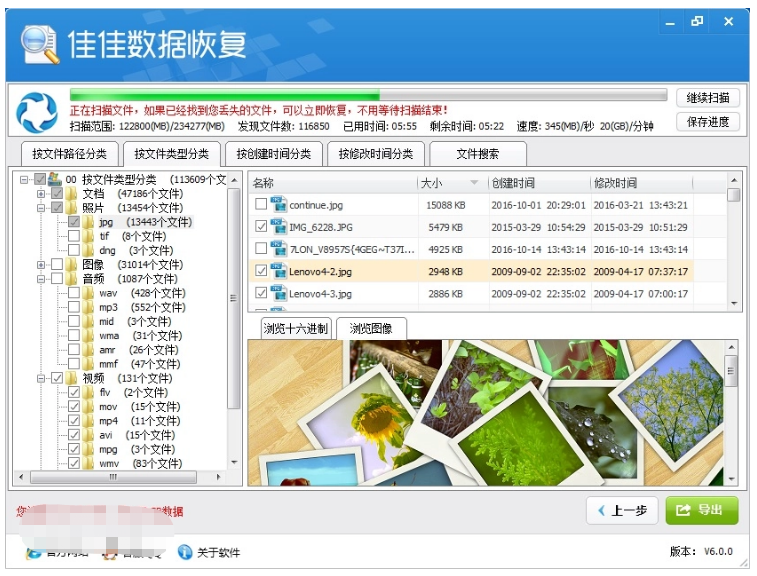Tick the checkbox for continue.jpg

click(x=261, y=204)
